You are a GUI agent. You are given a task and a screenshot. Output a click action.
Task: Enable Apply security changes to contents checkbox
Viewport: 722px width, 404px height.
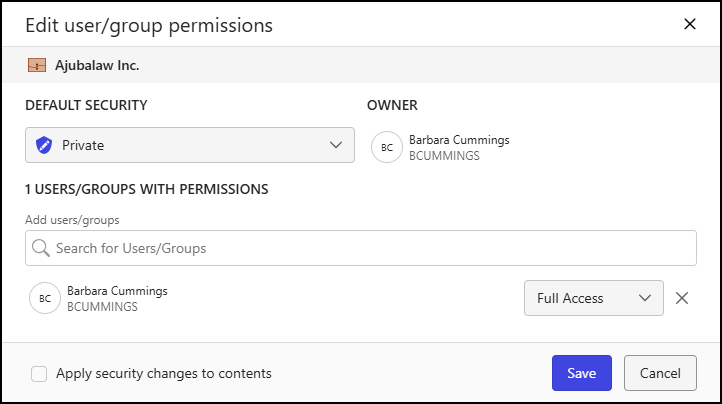[39, 374]
